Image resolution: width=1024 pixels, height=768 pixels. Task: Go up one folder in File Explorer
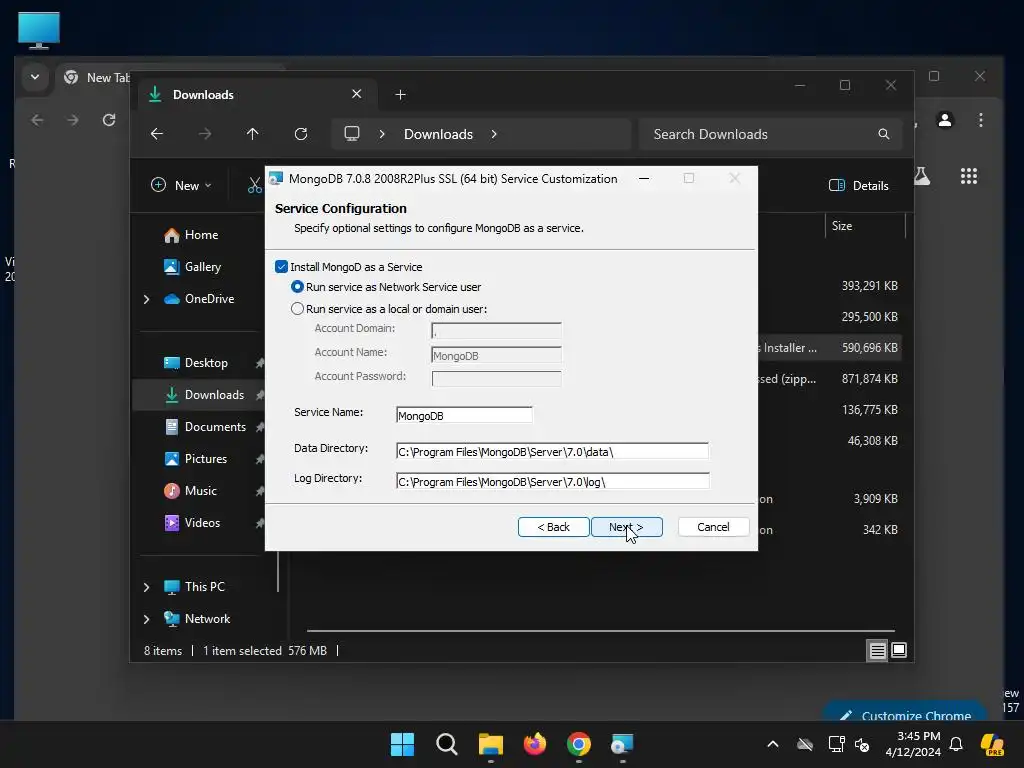click(x=253, y=134)
